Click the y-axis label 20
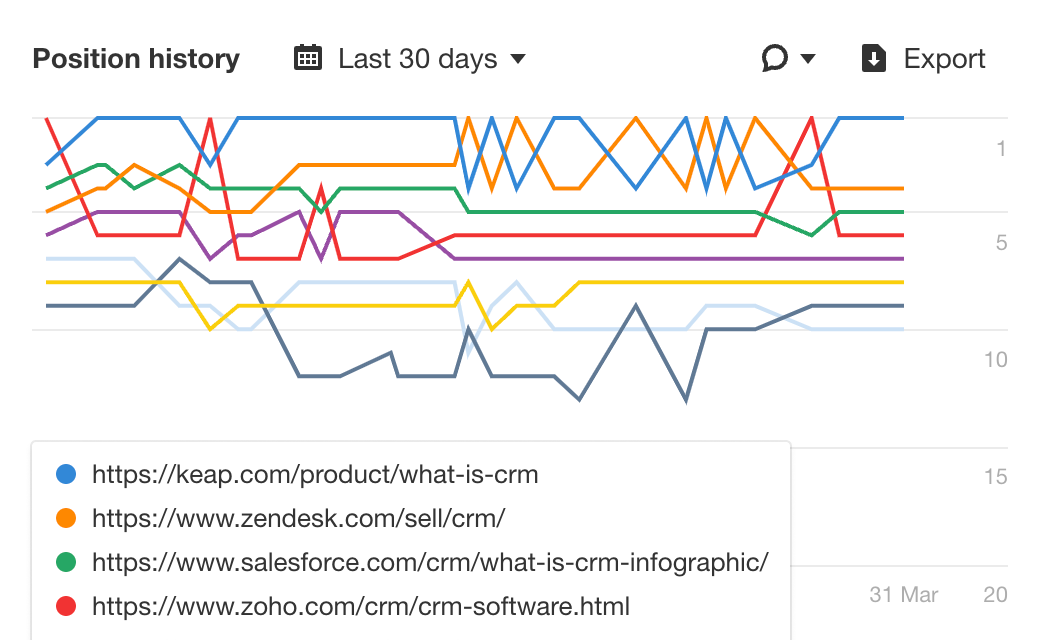Viewport: 1040px width, 640px height. (x=996, y=595)
